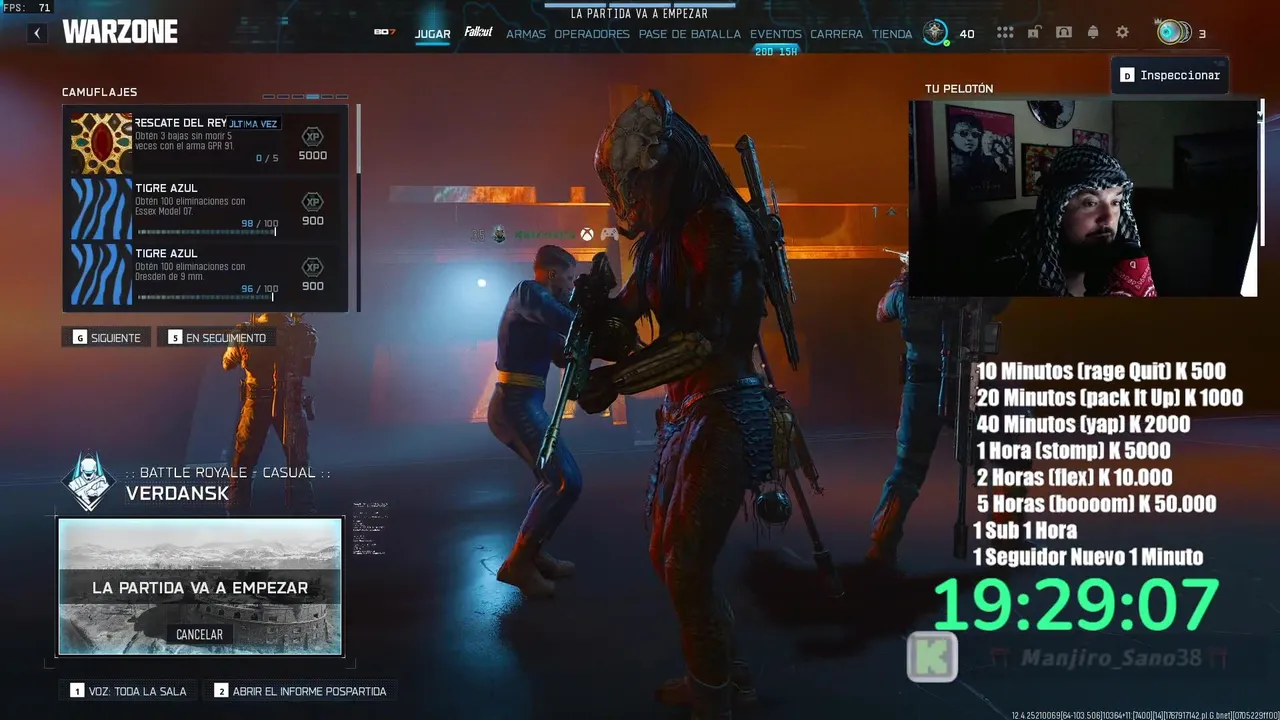The height and width of the screenshot is (720, 1280).
Task: Open the PASE DE BATALLA tab
Action: coord(690,34)
